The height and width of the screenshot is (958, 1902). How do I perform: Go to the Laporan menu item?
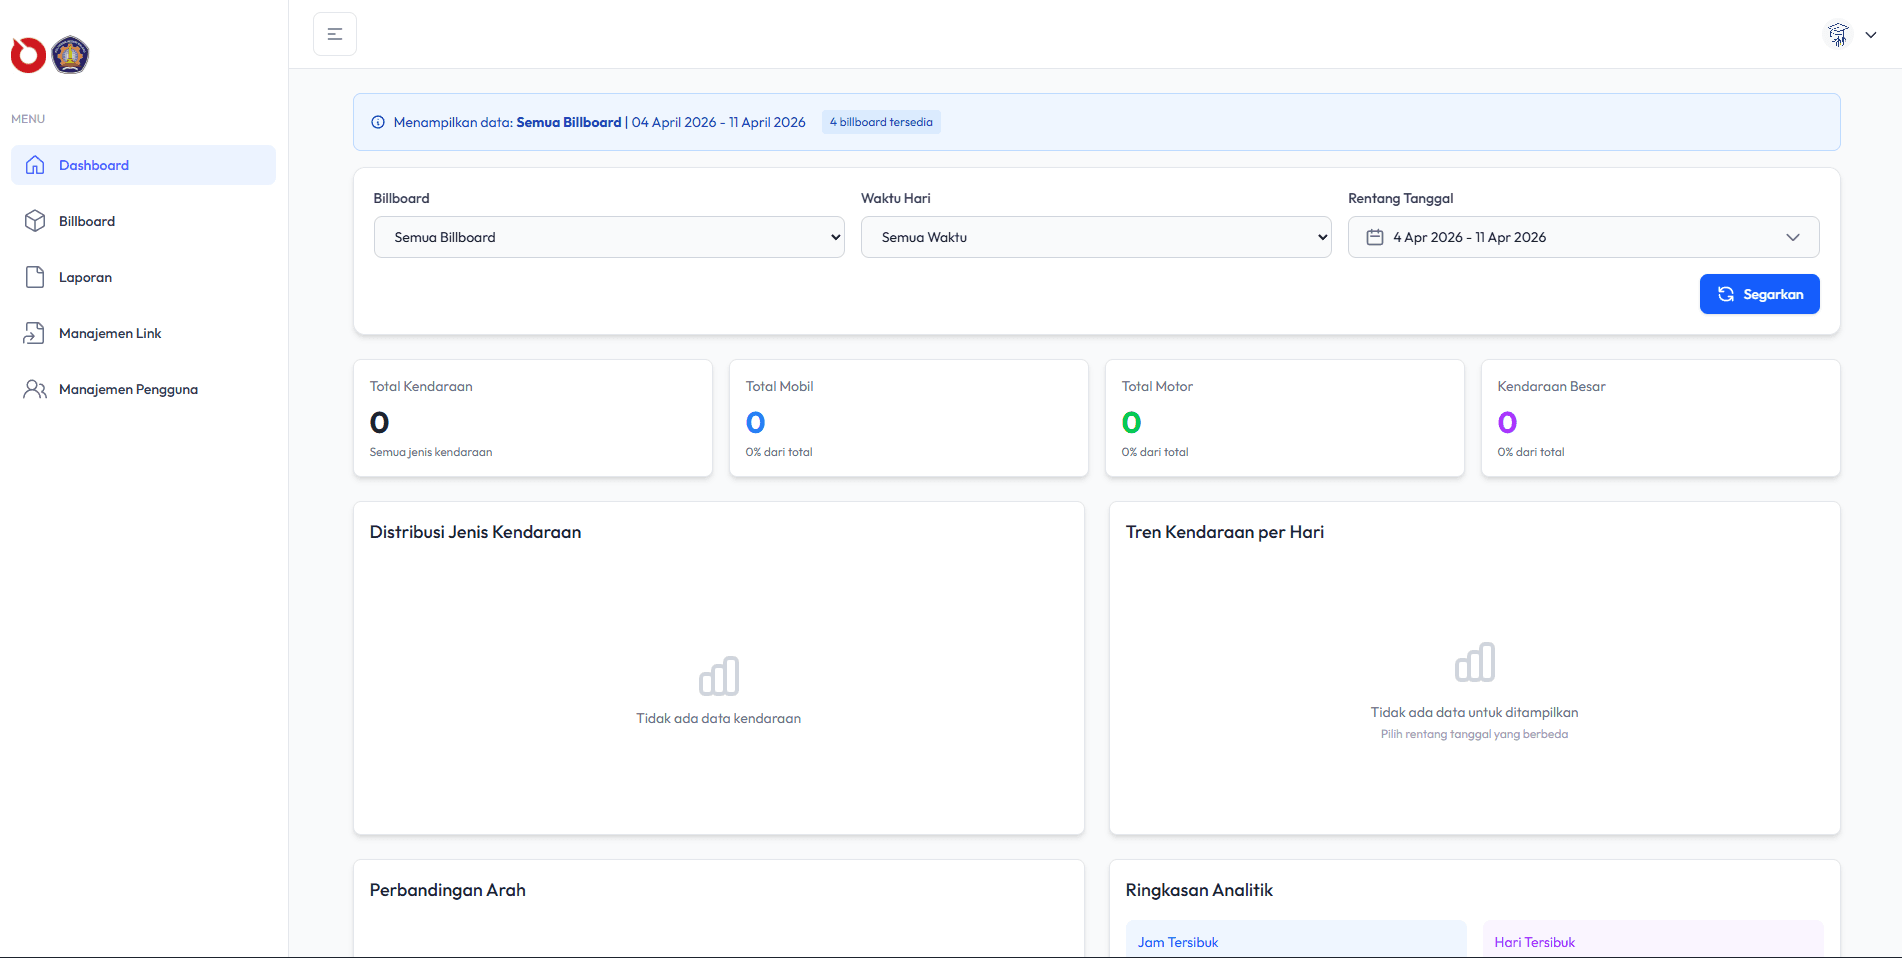coord(86,277)
